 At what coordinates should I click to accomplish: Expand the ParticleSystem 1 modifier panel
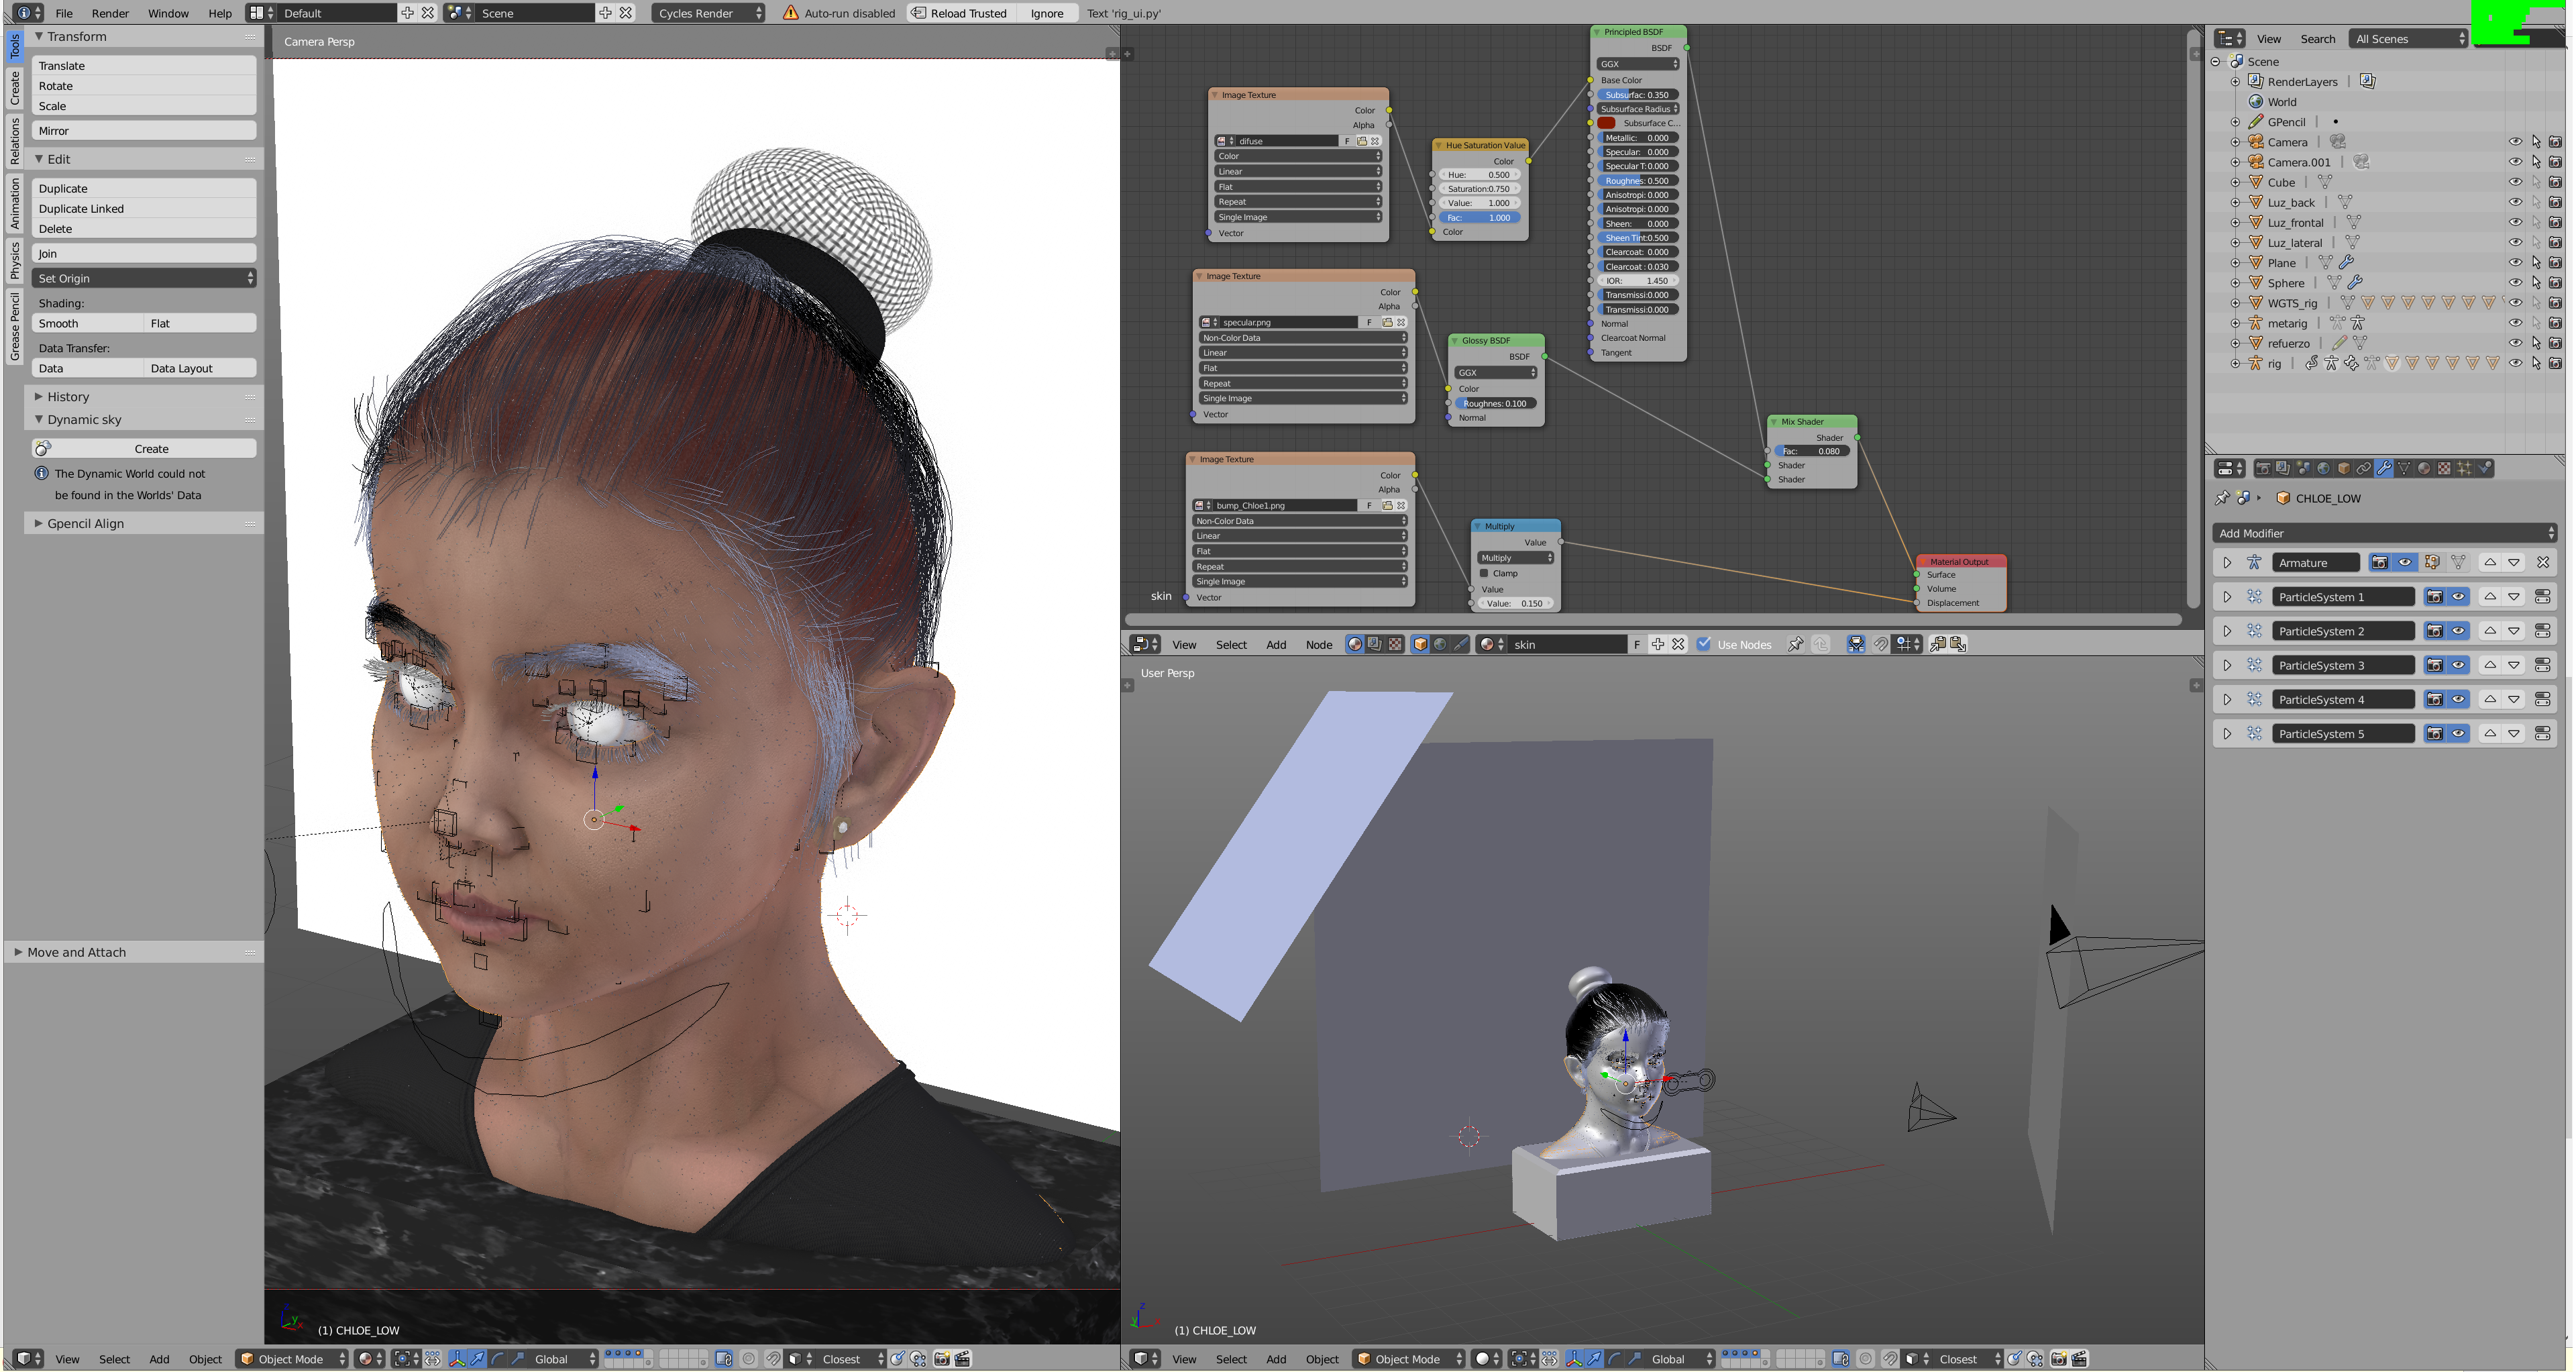[2227, 597]
